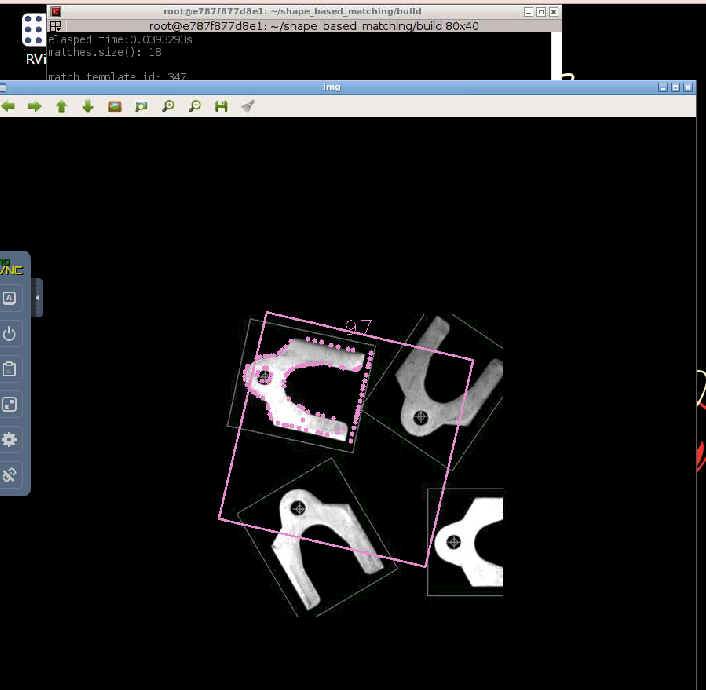Click terminal pane title bar text

(313, 26)
